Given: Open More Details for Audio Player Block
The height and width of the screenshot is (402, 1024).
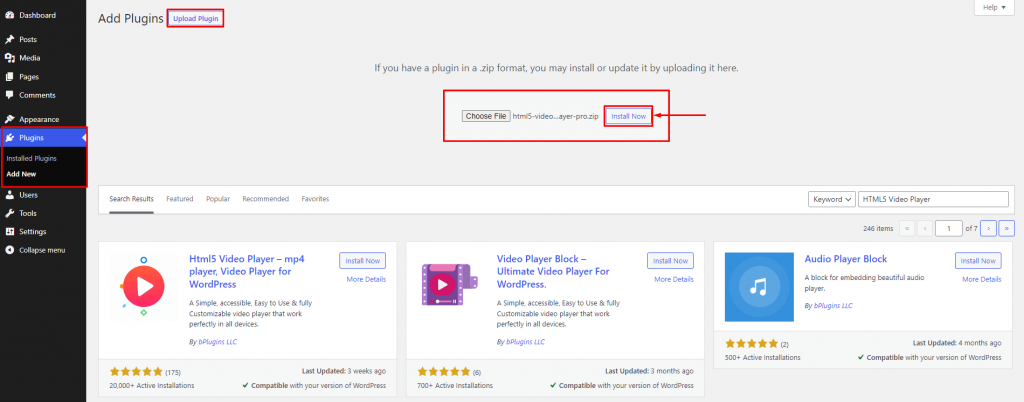Looking at the screenshot, I should click(x=982, y=279).
